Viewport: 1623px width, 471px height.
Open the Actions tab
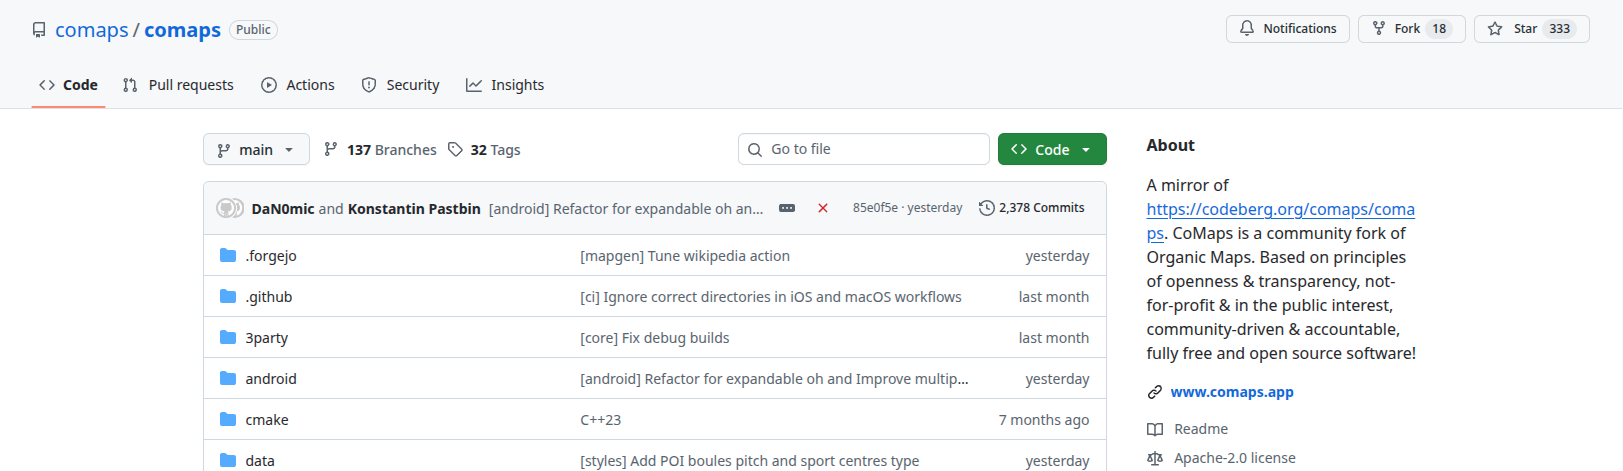[298, 85]
